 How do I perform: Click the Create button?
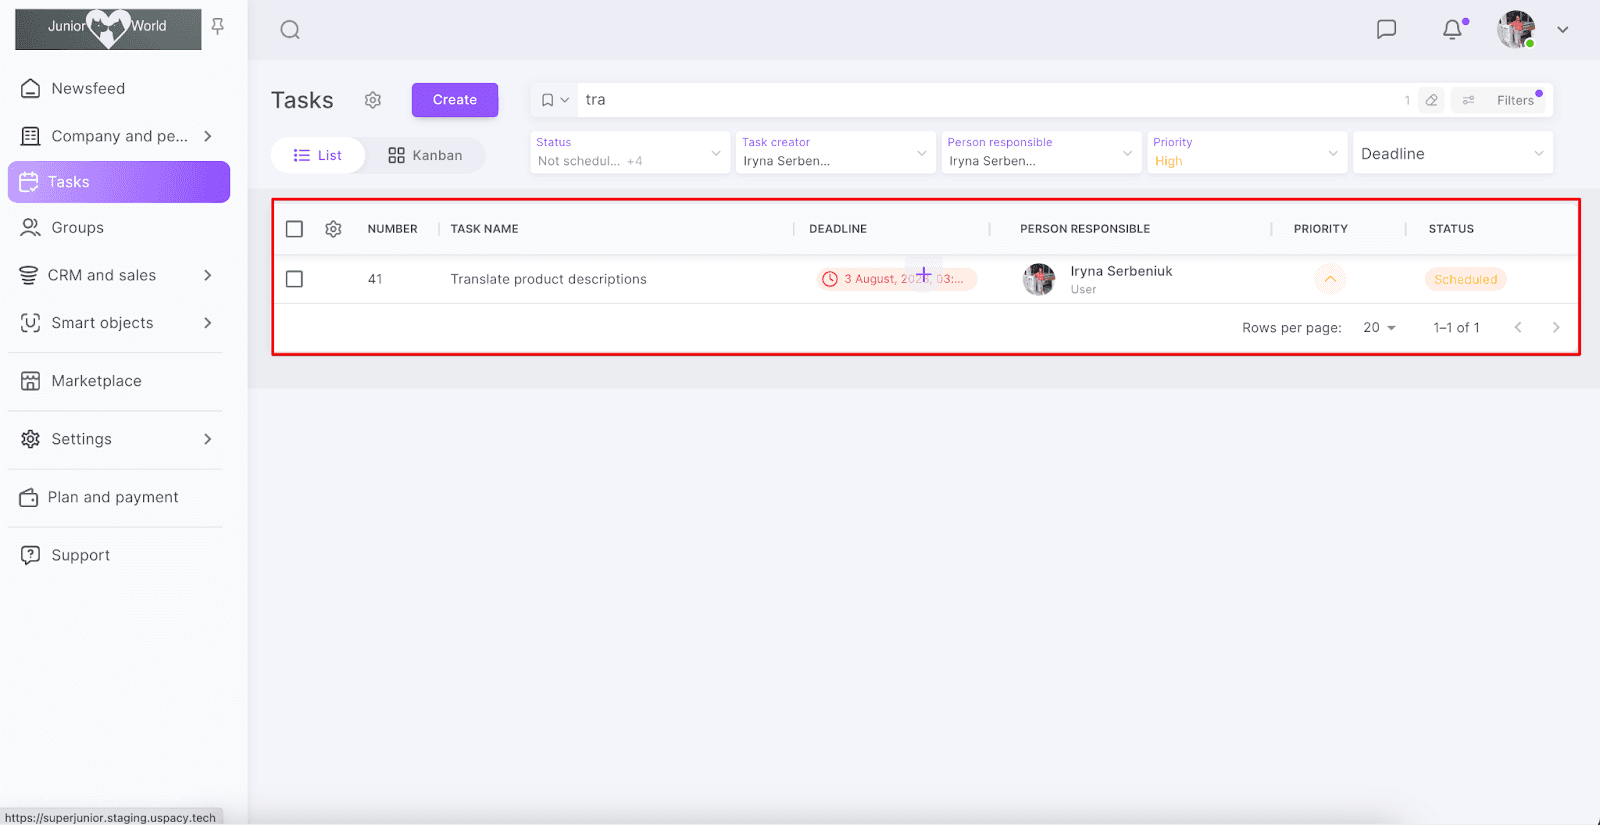click(x=455, y=100)
